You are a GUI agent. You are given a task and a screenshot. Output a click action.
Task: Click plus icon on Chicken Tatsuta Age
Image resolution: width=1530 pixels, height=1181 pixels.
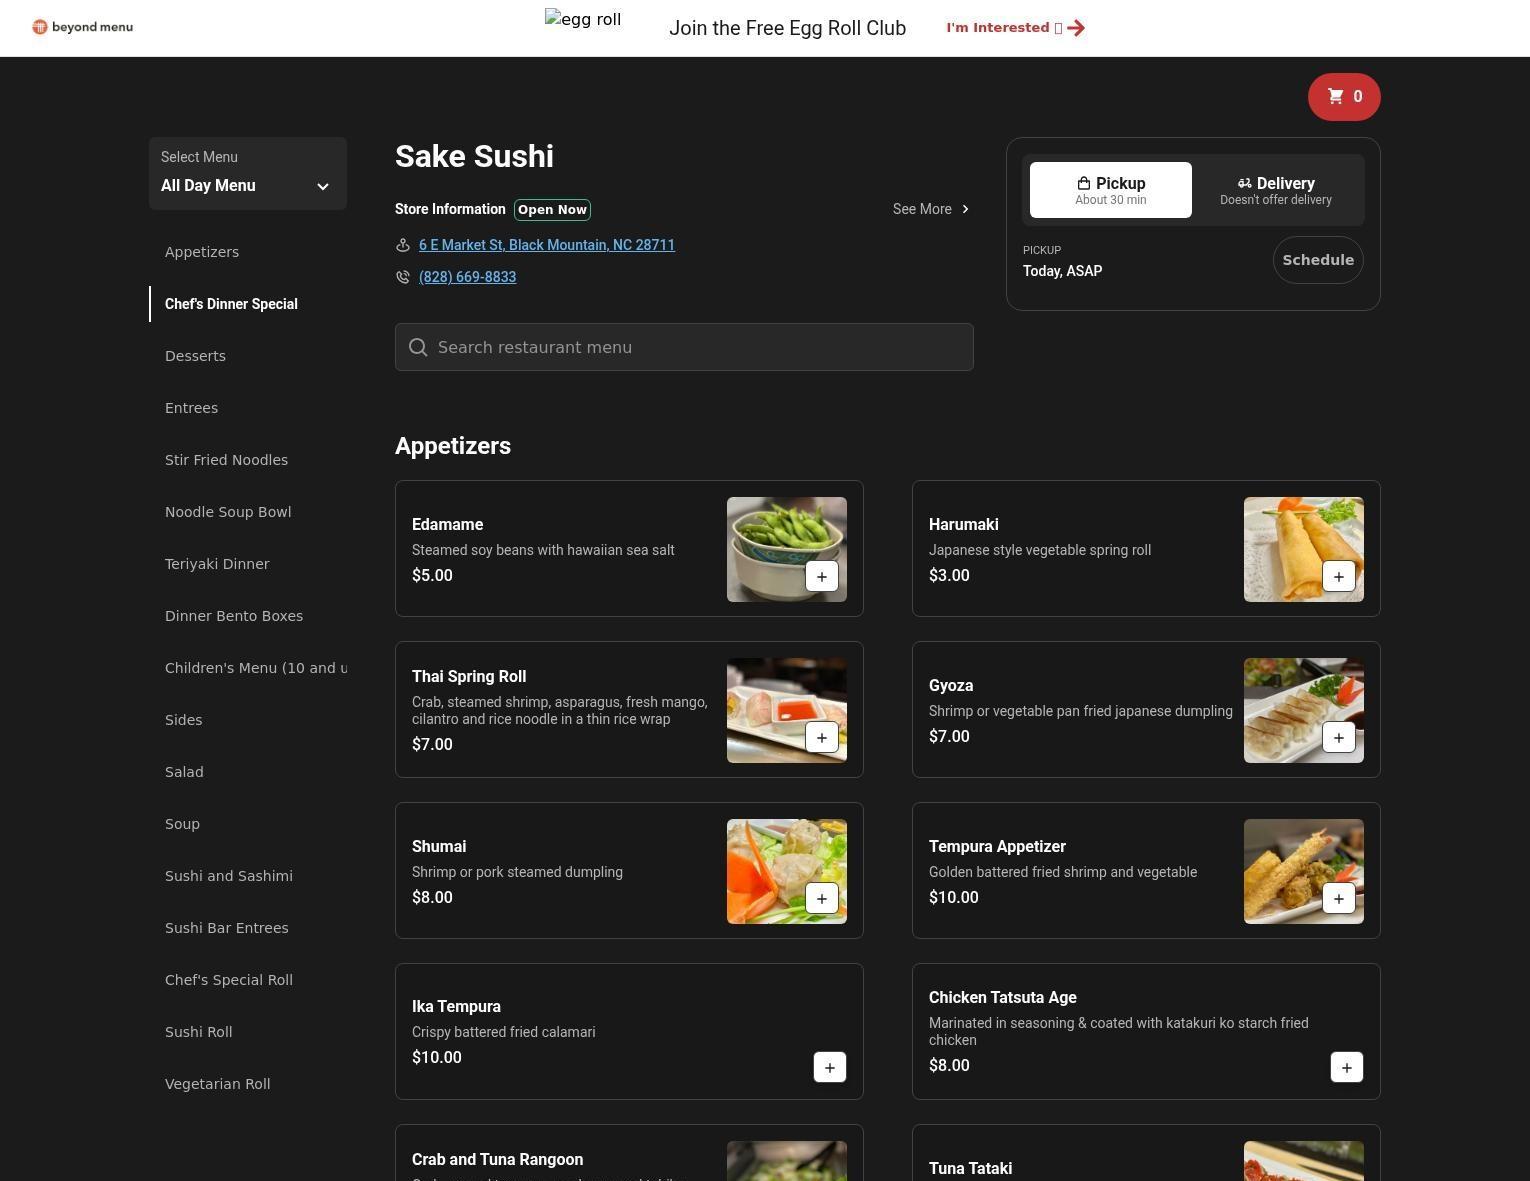pyautogui.click(x=1346, y=1068)
